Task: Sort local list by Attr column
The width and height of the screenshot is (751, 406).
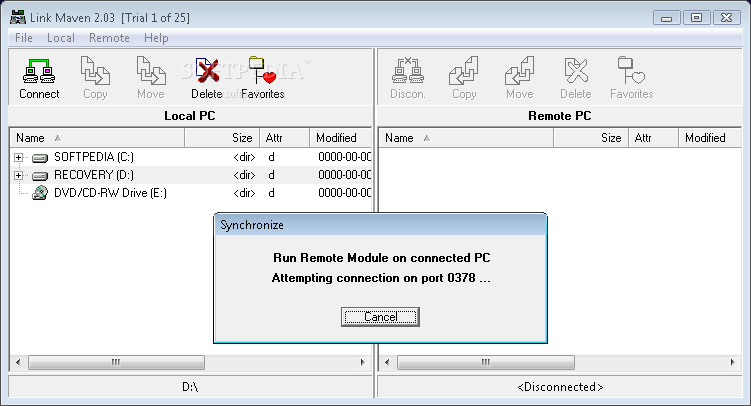Action: [x=284, y=138]
